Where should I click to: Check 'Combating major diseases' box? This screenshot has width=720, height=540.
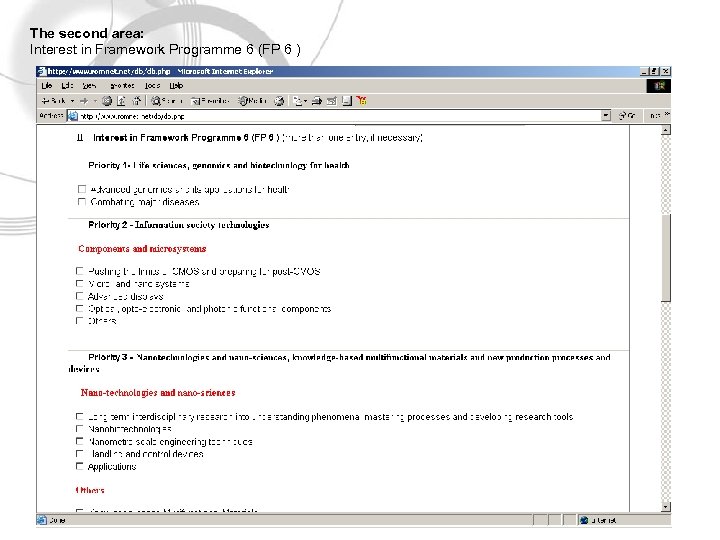[82, 201]
